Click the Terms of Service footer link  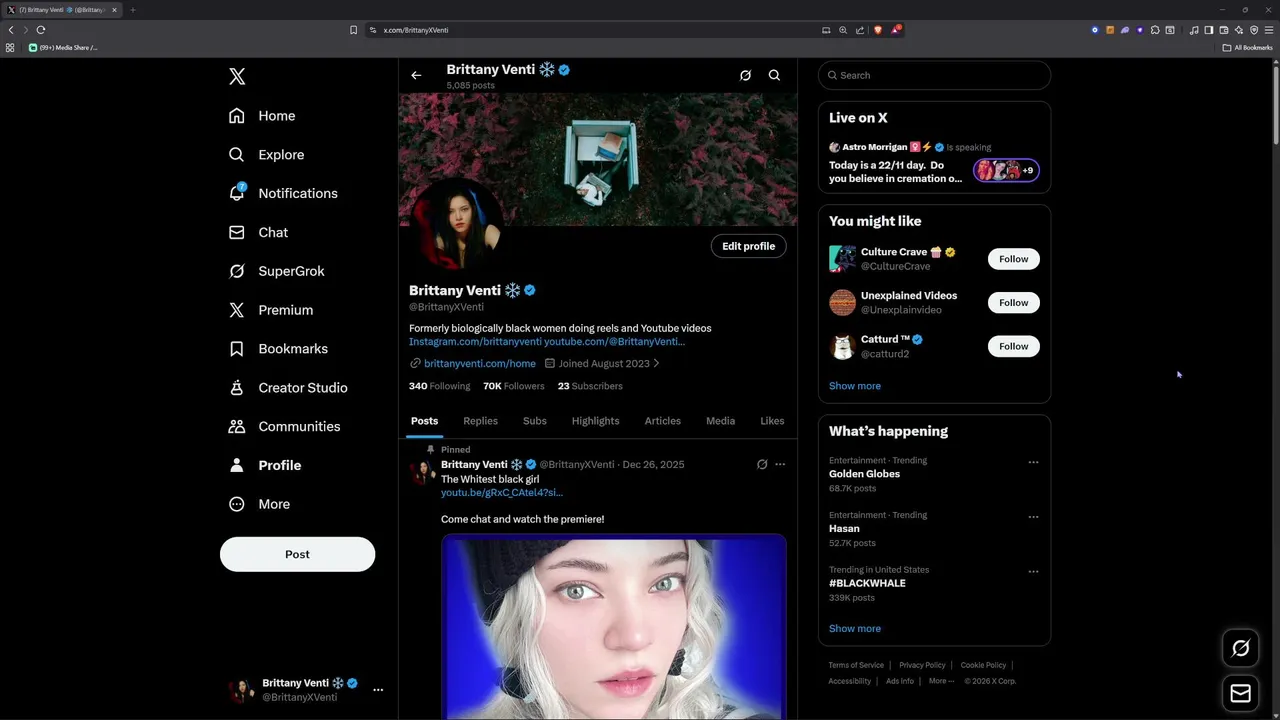click(856, 665)
